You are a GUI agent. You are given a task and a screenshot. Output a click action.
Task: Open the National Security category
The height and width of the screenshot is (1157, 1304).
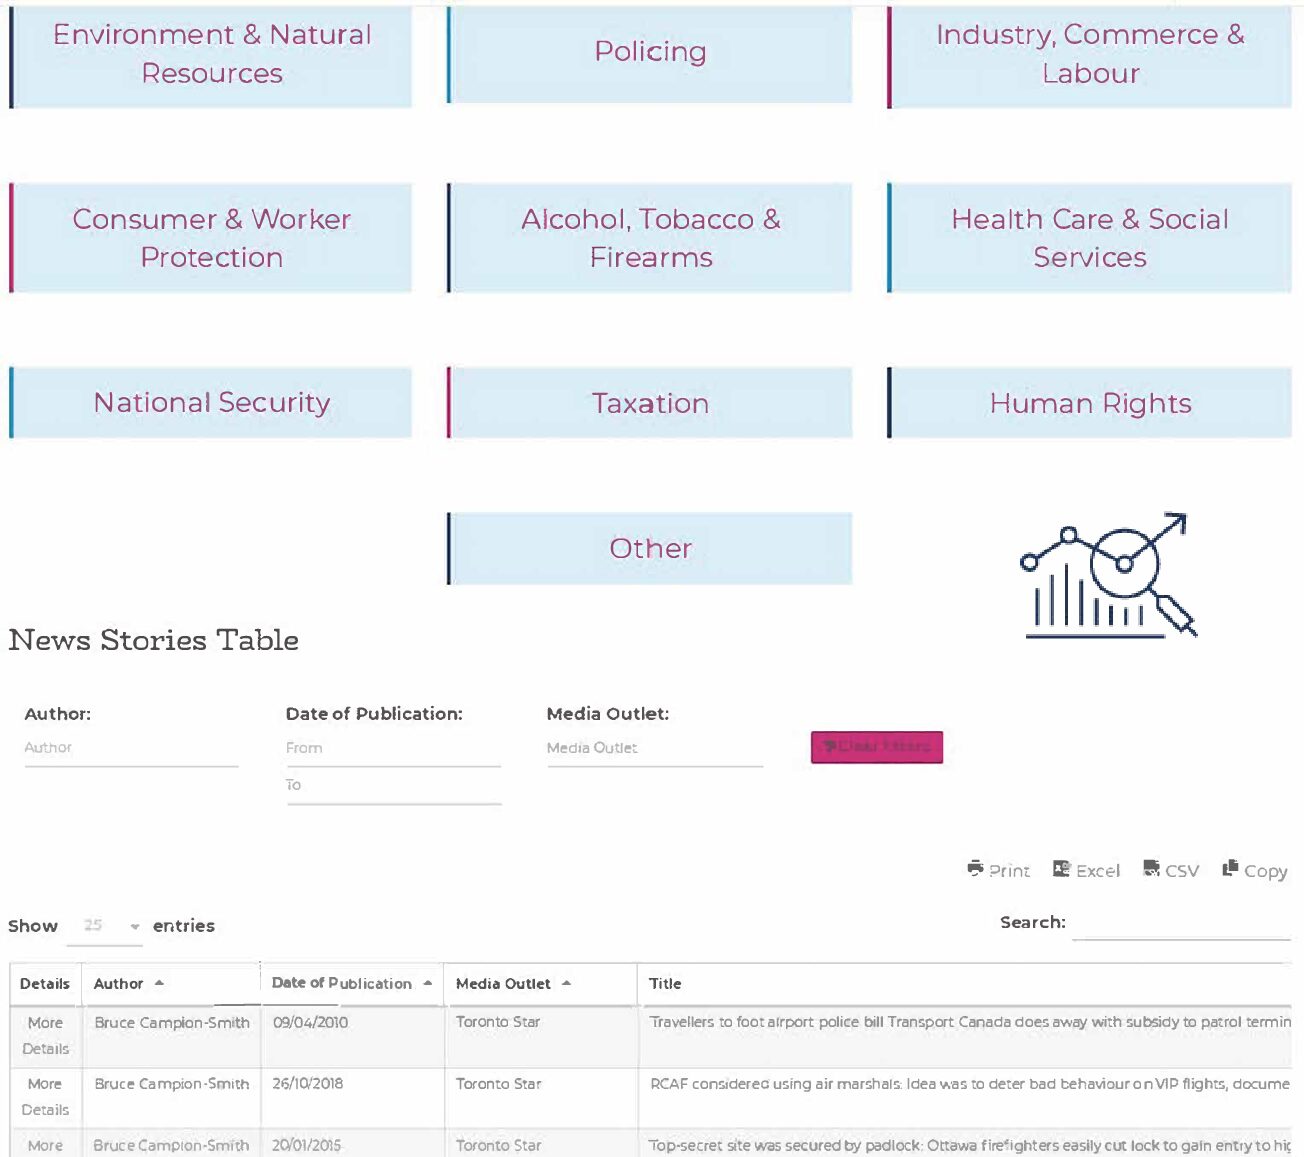click(211, 403)
